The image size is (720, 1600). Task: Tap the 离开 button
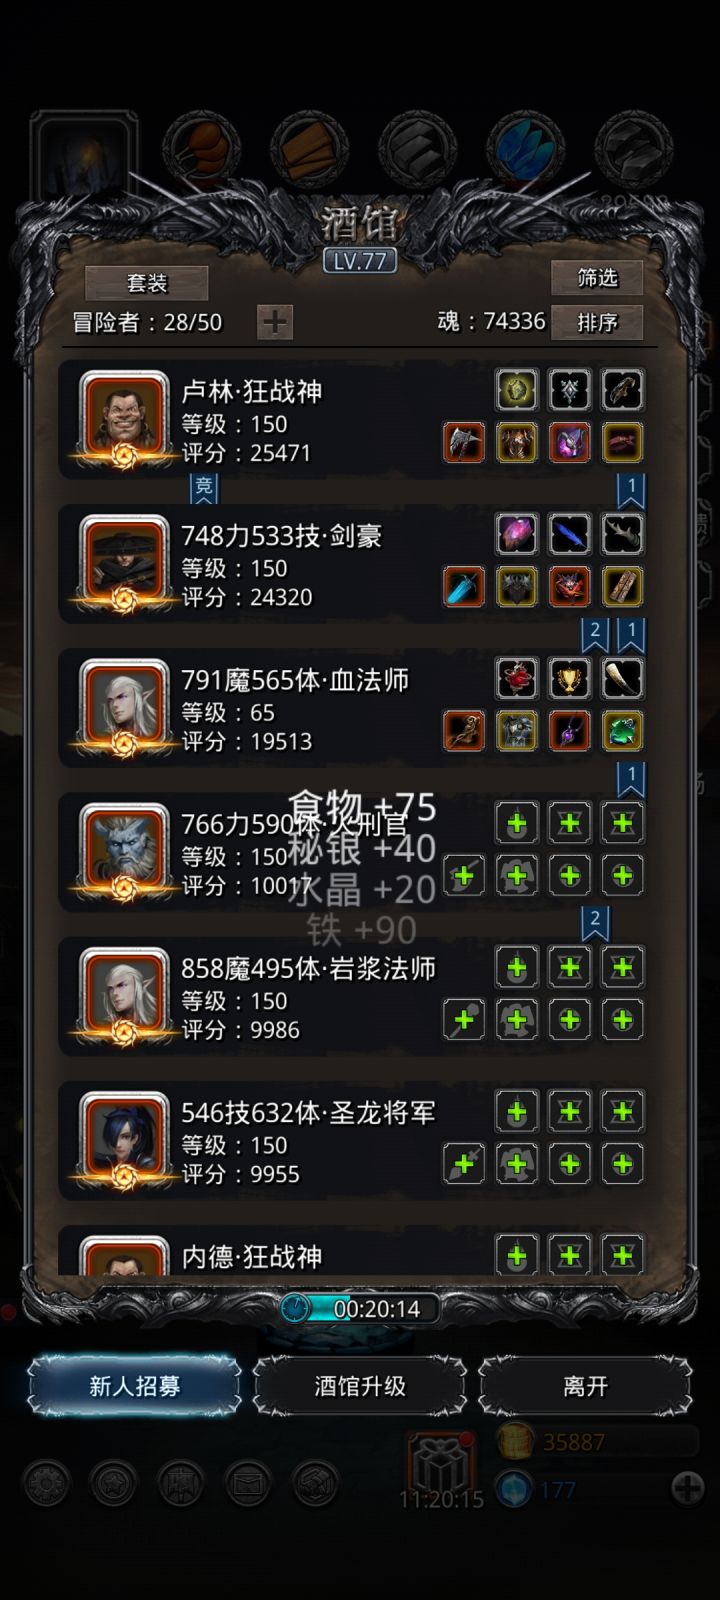(585, 1386)
